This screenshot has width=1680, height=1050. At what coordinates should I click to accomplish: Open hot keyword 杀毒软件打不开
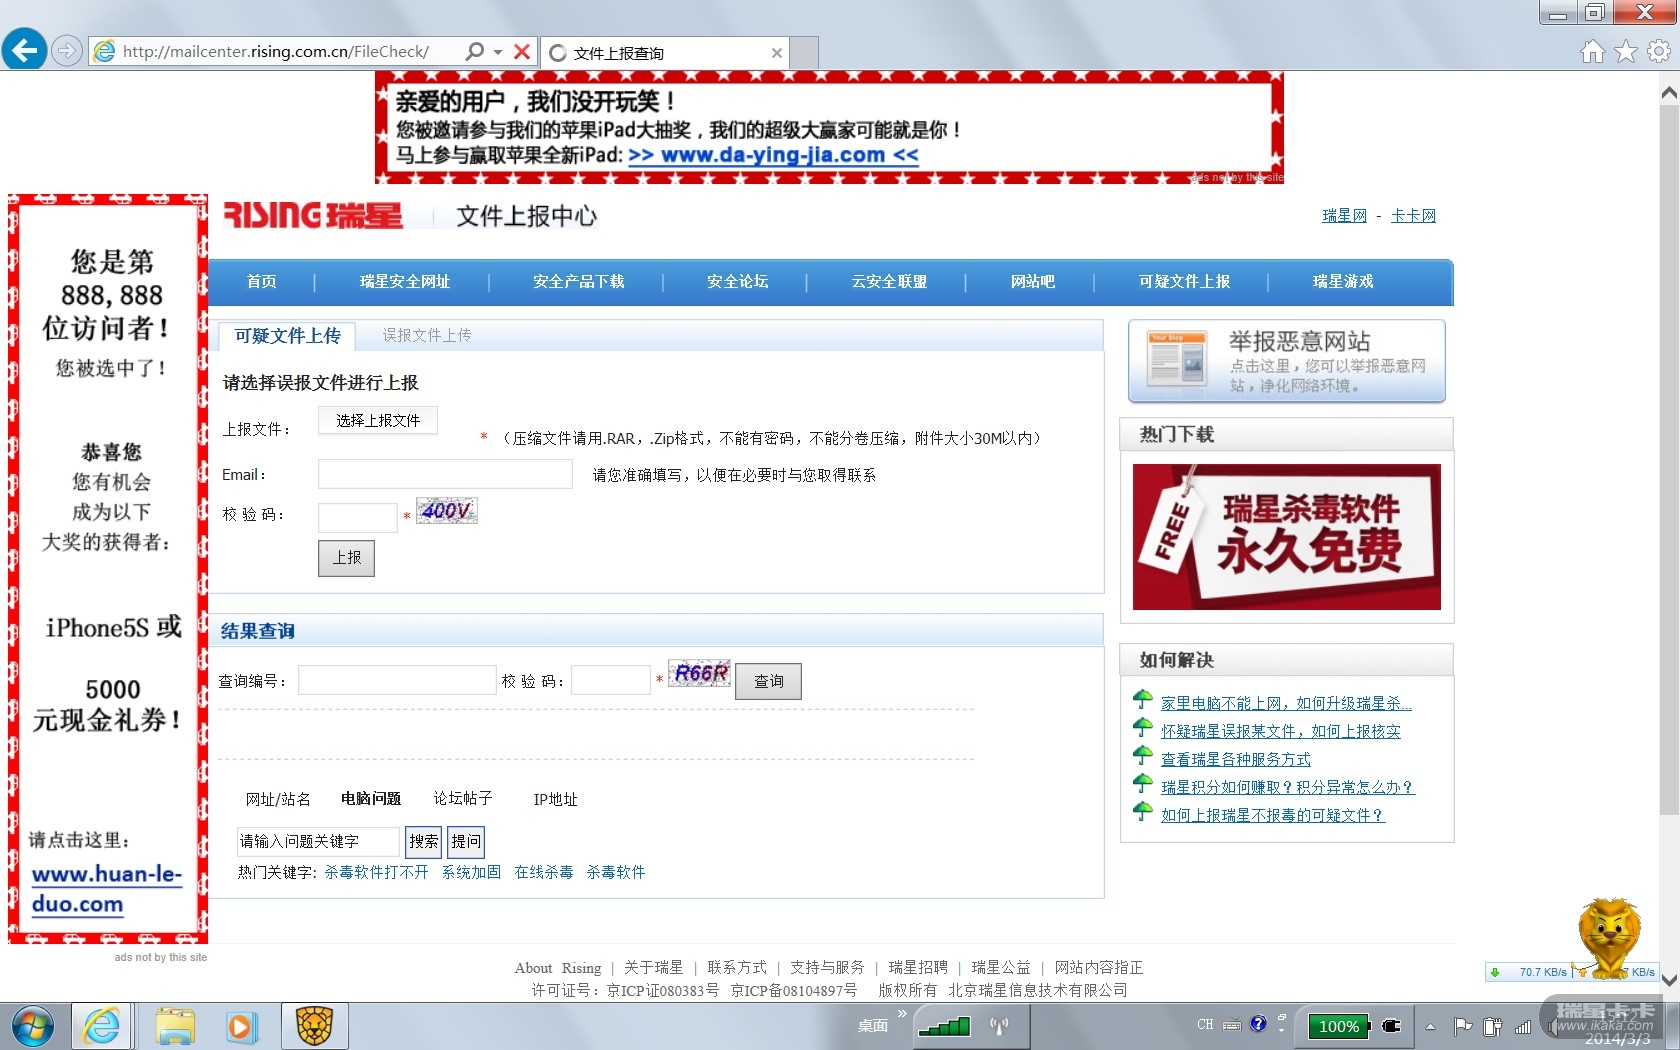click(376, 872)
